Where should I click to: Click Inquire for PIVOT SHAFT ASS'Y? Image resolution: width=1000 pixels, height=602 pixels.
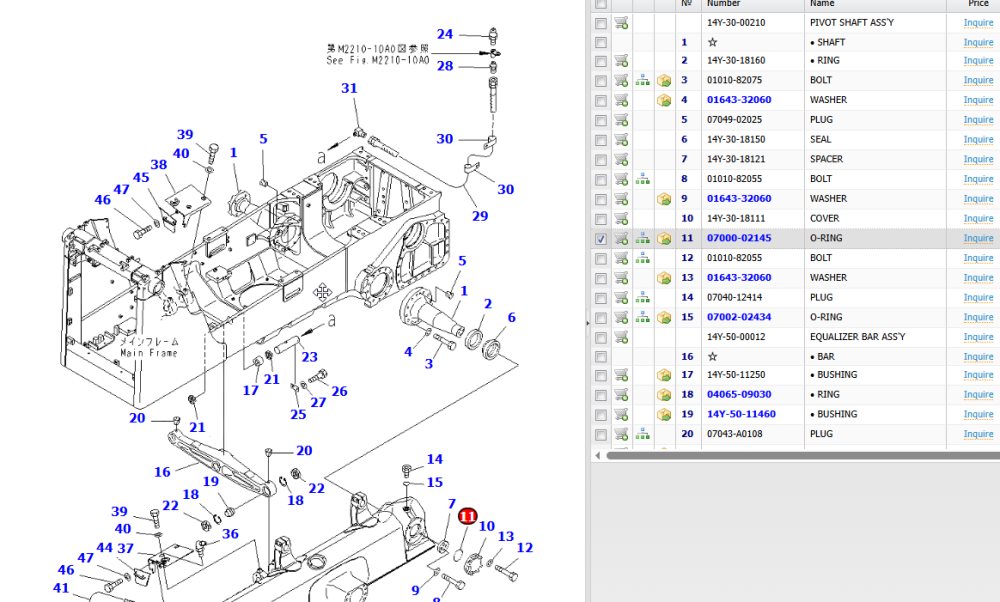(978, 23)
